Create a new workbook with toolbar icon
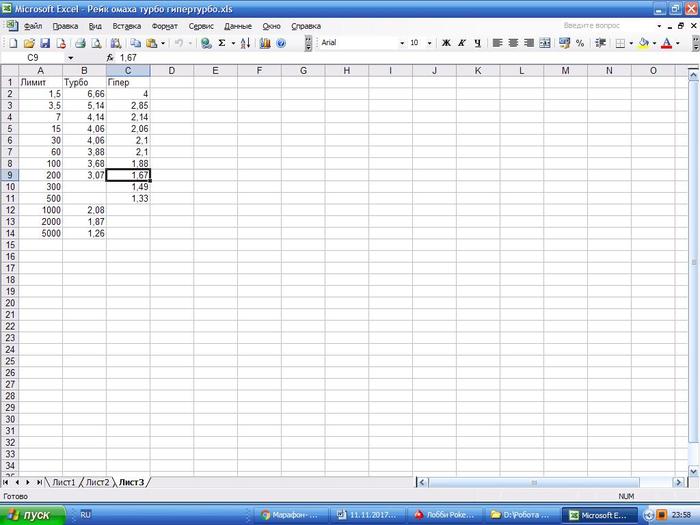The height and width of the screenshot is (525, 700). [13, 43]
